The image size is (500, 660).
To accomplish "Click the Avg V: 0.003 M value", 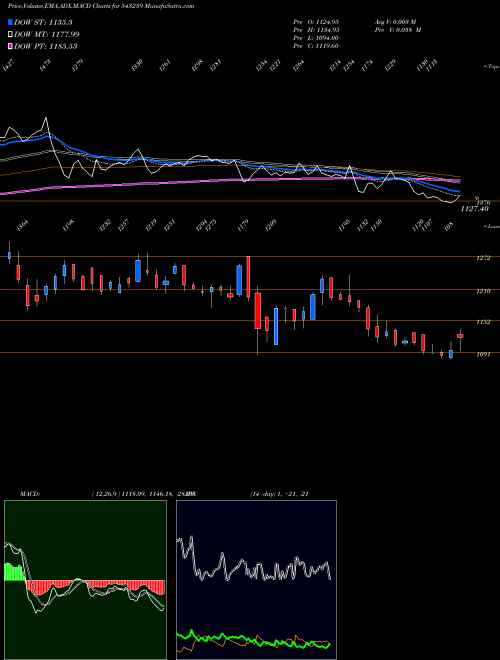I will click(395, 22).
